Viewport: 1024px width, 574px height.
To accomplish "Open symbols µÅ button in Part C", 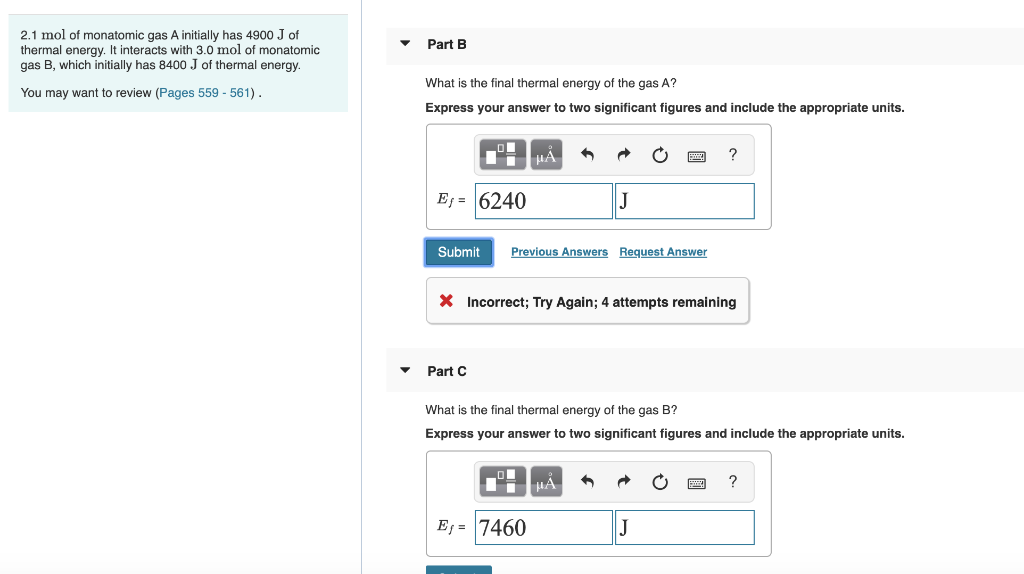I will click(546, 482).
